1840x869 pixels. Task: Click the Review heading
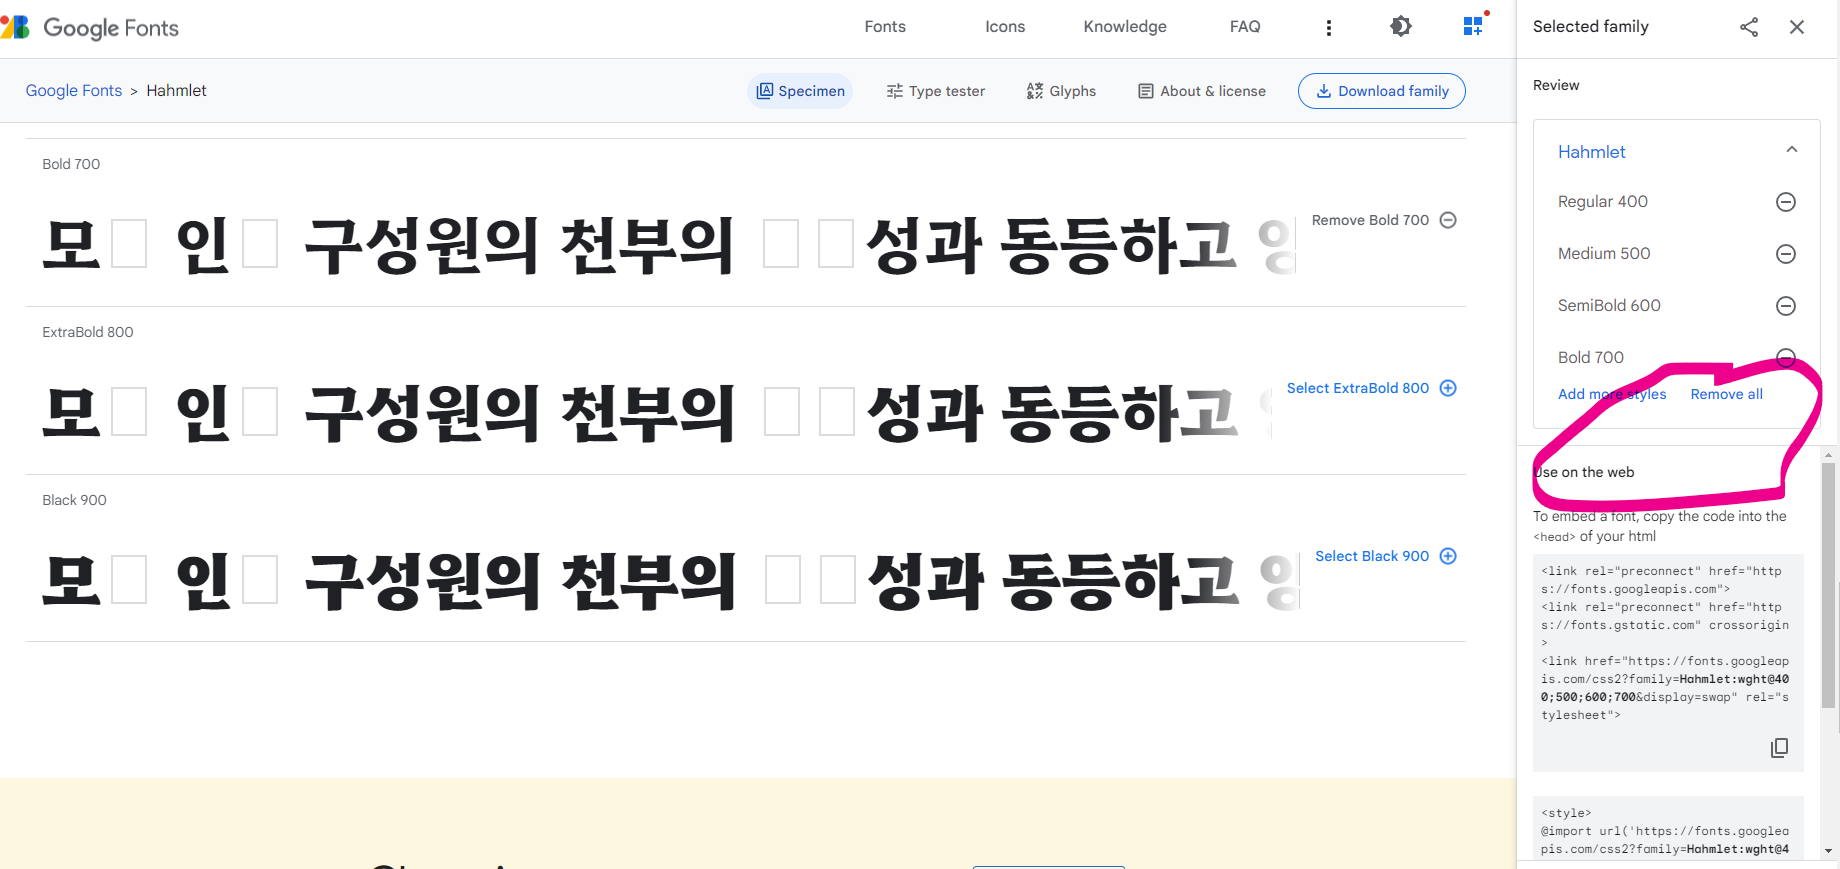1556,85
